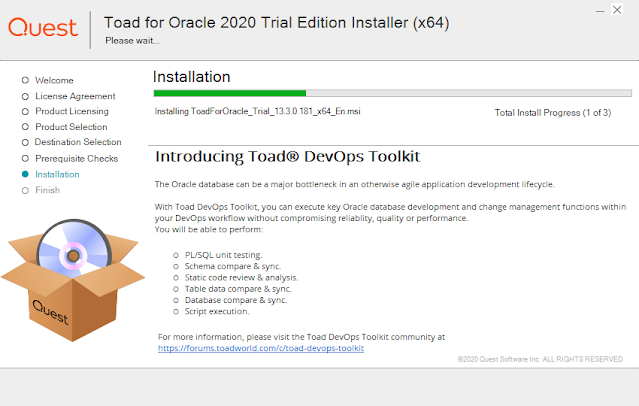Click 'Total Install Progress (1 of 3)' text
This screenshot has height=406, width=639.
click(553, 113)
